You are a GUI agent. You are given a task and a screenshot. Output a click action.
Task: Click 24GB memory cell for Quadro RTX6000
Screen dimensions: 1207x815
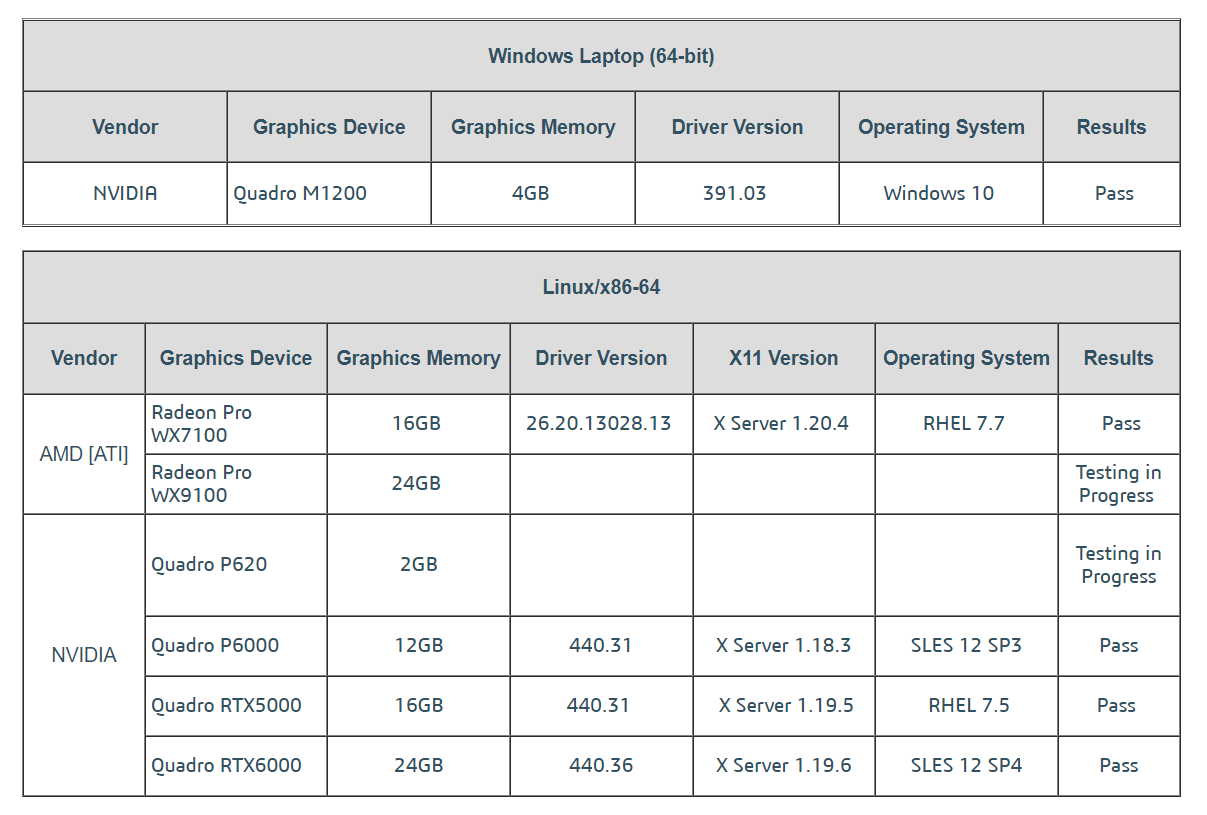[419, 766]
